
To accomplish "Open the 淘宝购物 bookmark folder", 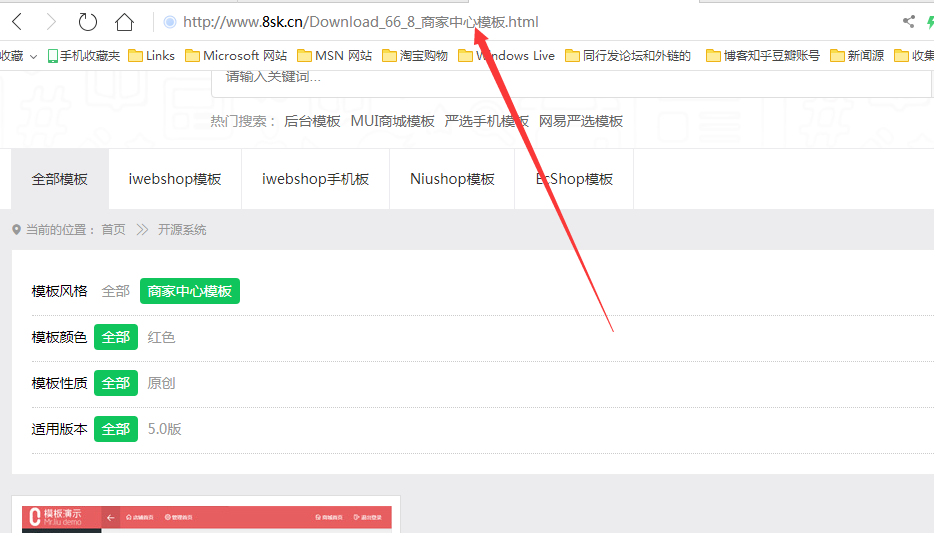I will coord(415,56).
